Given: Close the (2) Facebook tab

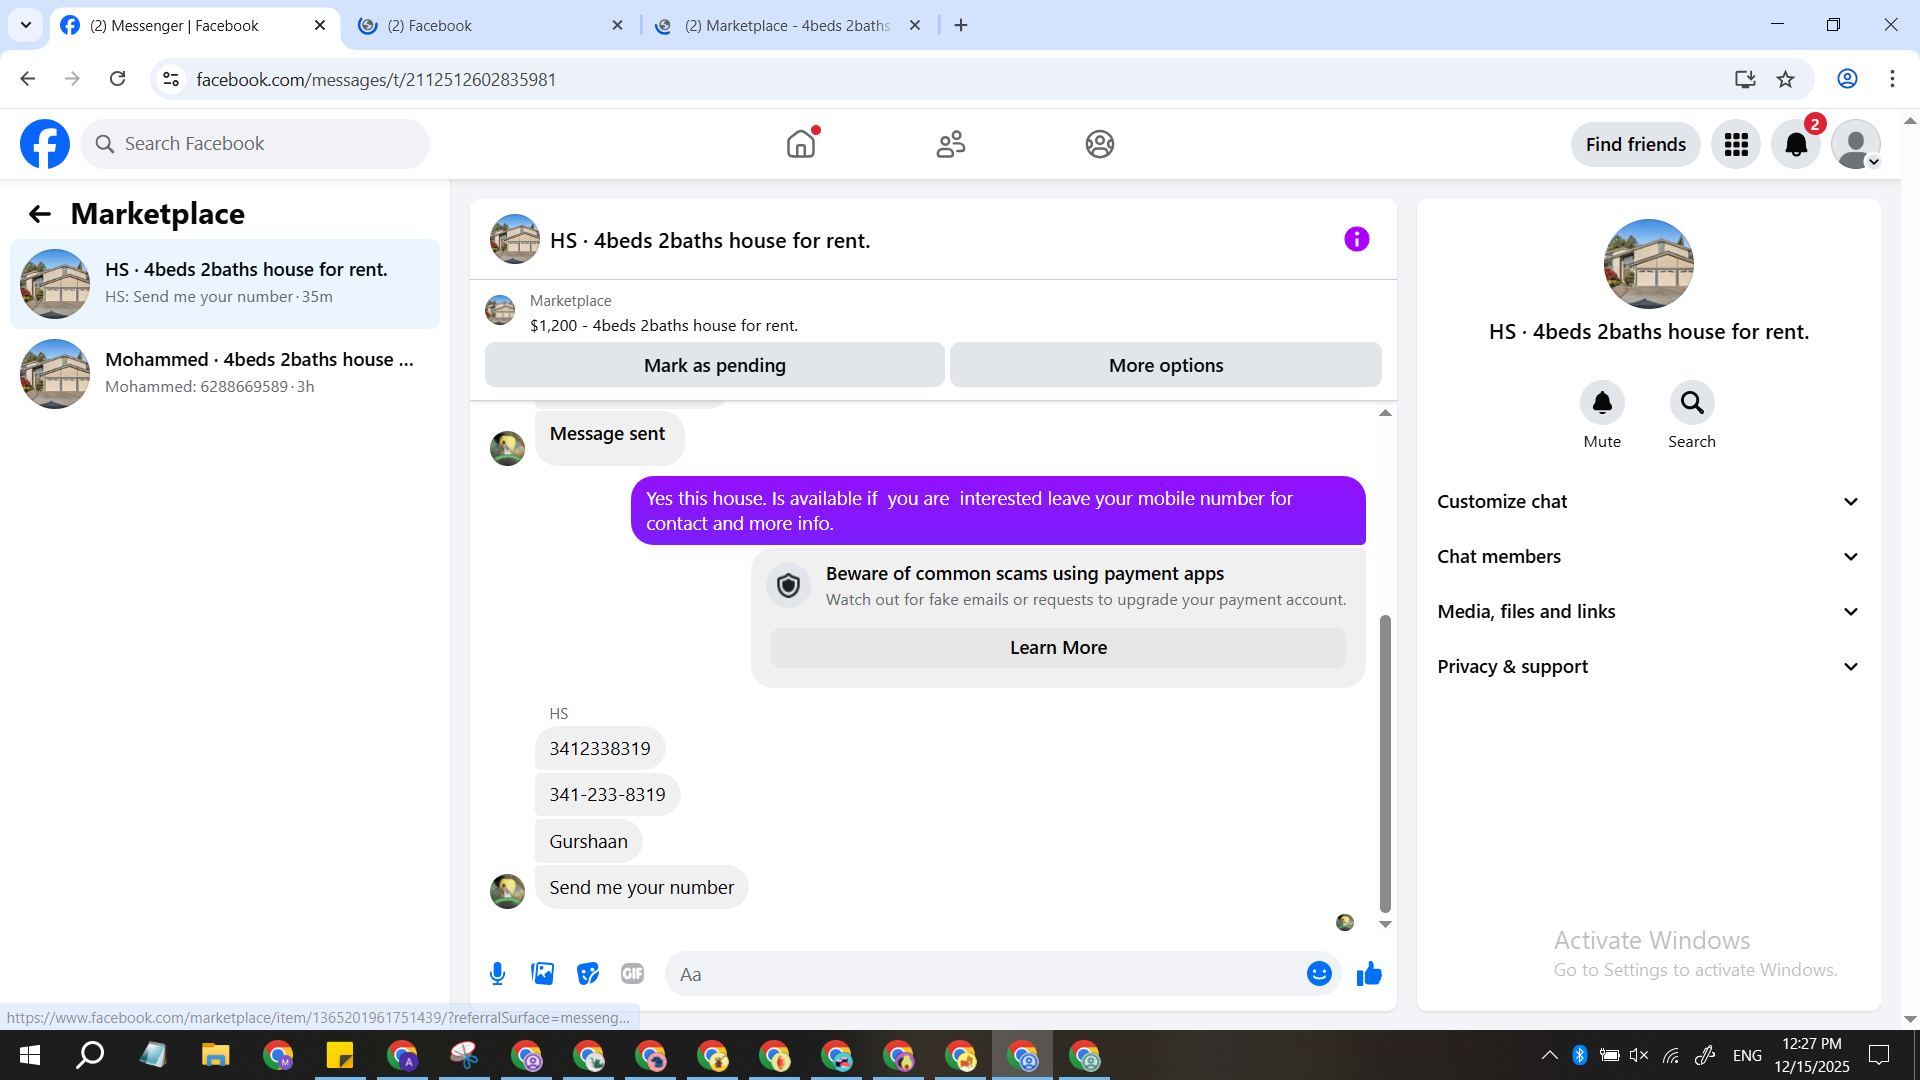Looking at the screenshot, I should (x=617, y=25).
